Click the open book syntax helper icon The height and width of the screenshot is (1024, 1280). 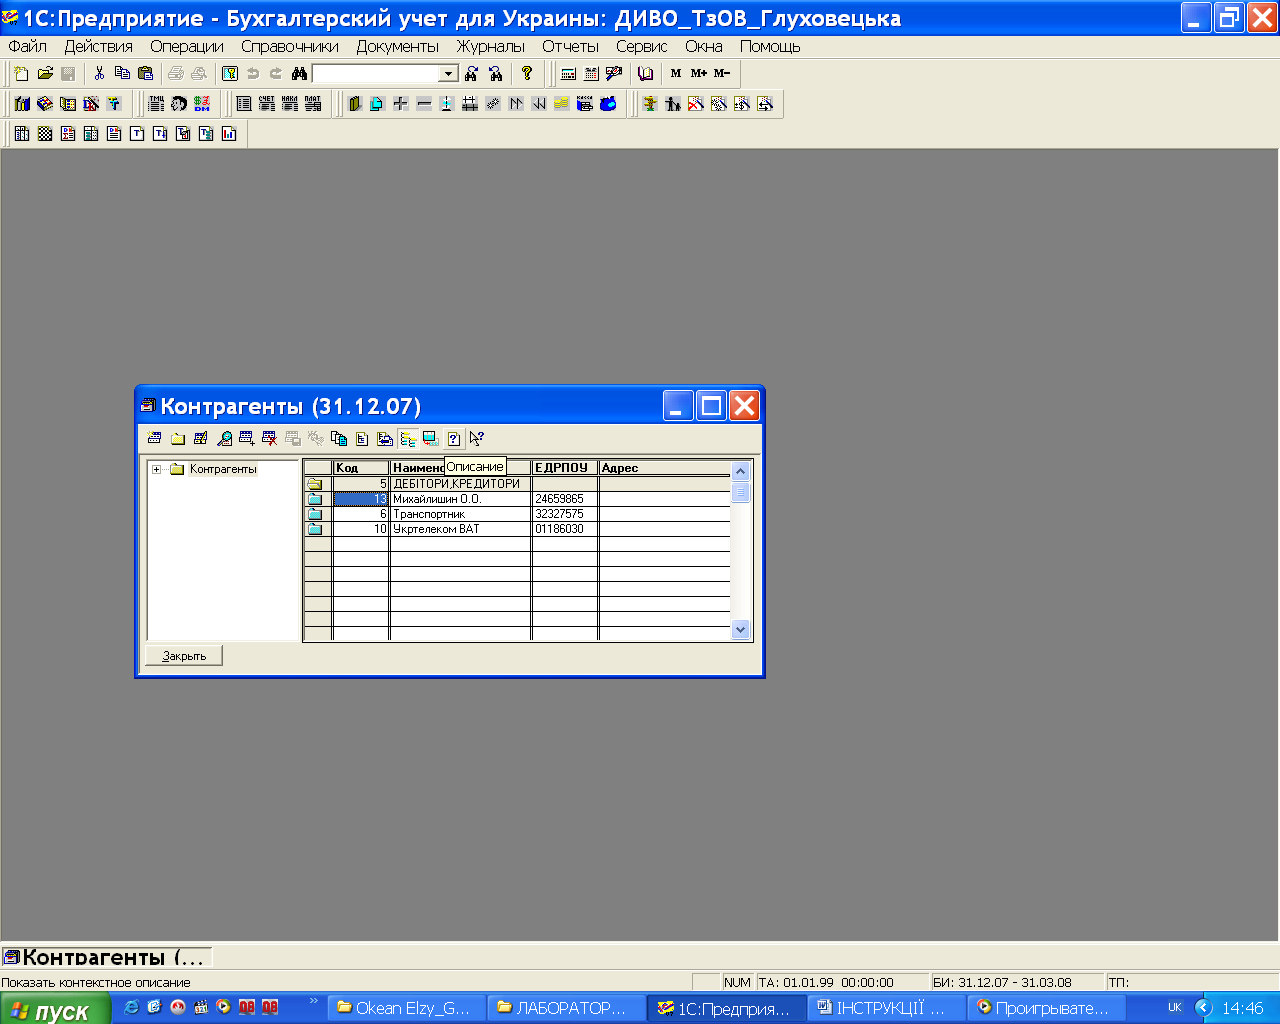tap(645, 74)
